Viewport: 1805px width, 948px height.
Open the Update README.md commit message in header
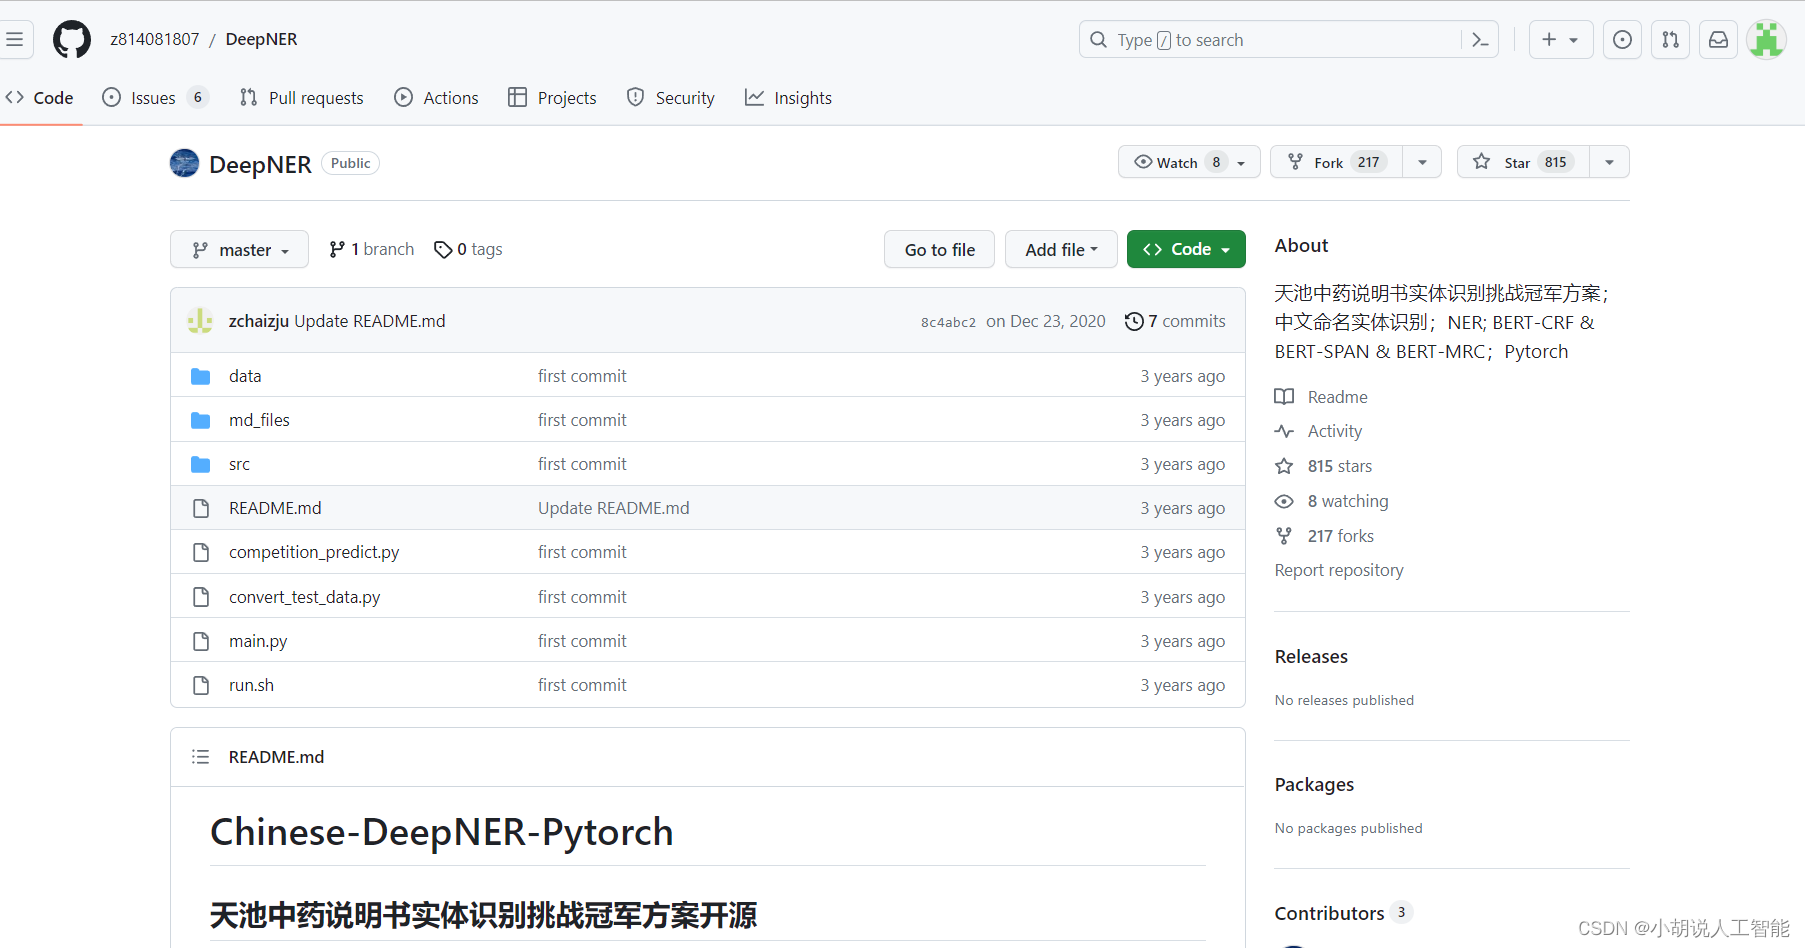(x=370, y=321)
